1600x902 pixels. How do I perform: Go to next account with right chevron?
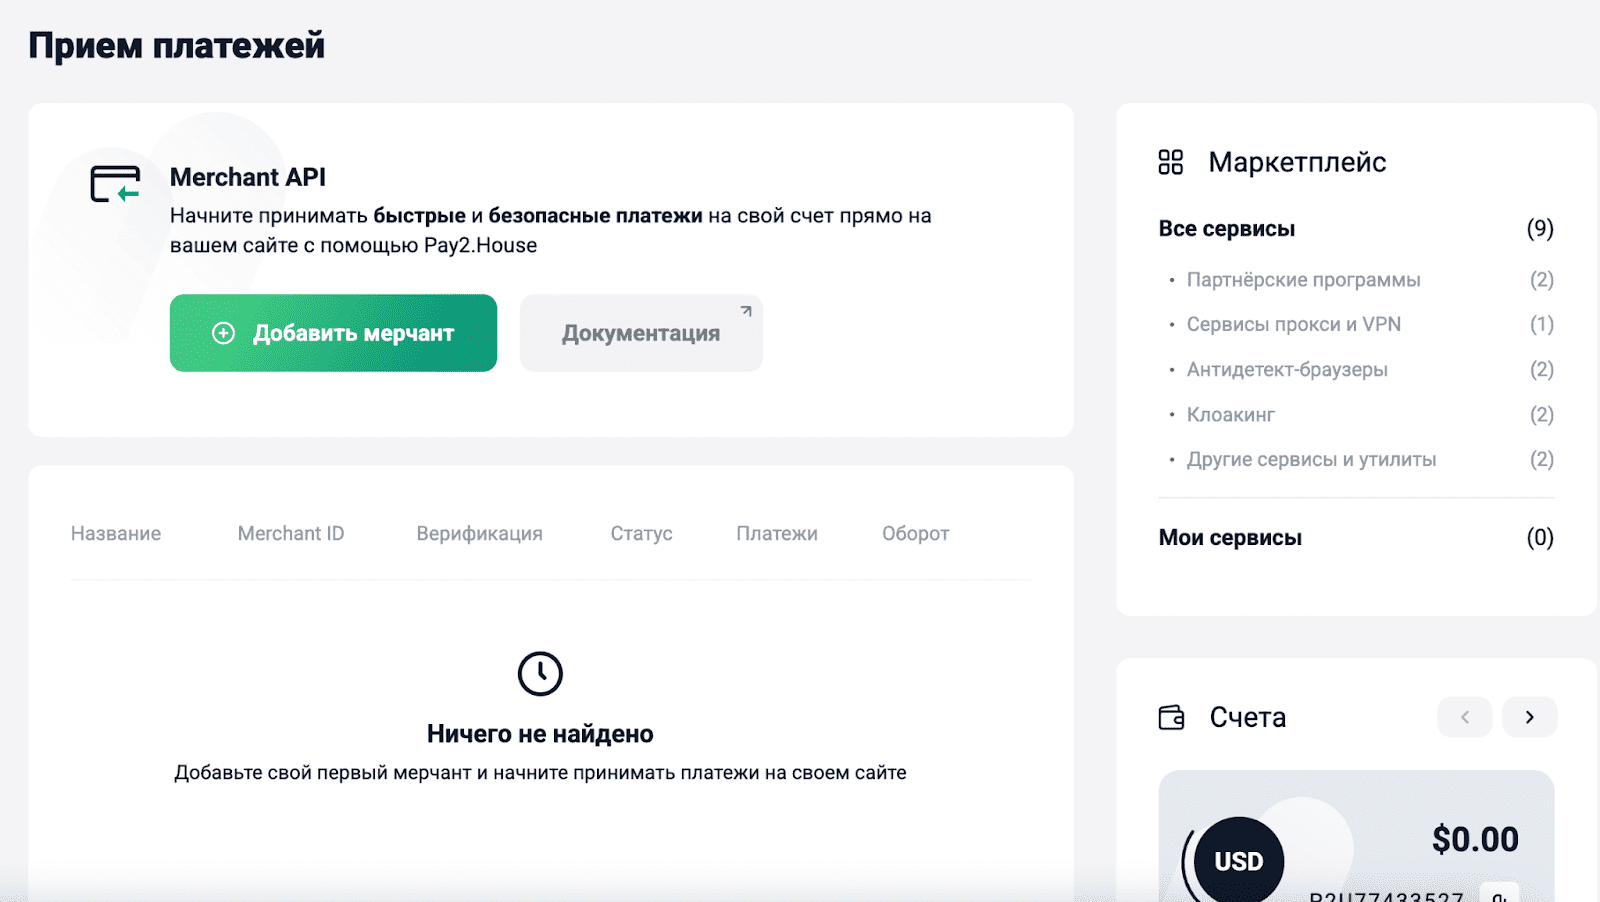pos(1529,717)
